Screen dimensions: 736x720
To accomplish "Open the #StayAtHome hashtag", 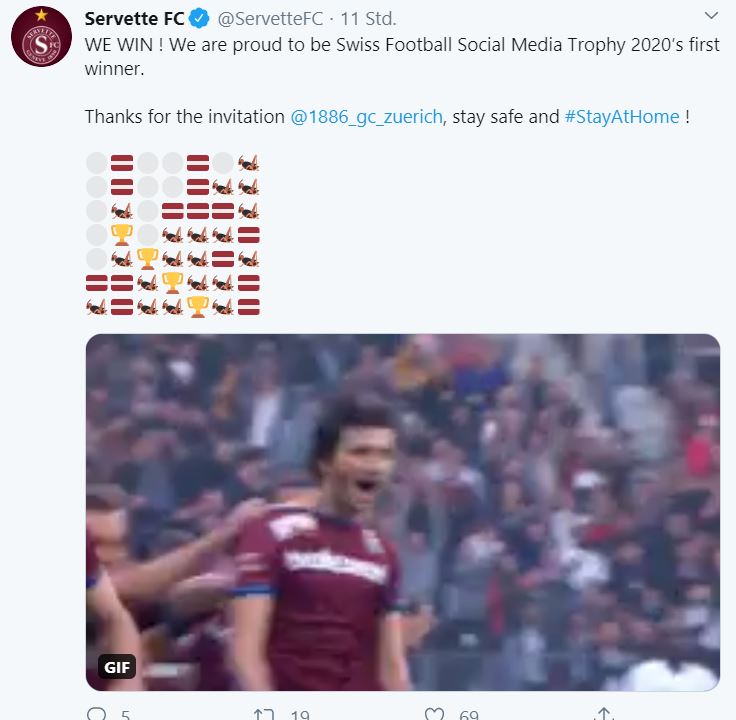I will (622, 117).
